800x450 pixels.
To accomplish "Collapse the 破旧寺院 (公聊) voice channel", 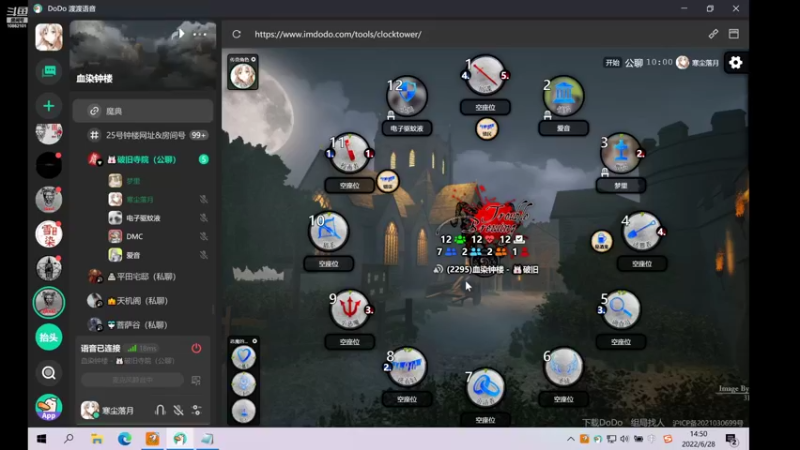I will (x=143, y=160).
